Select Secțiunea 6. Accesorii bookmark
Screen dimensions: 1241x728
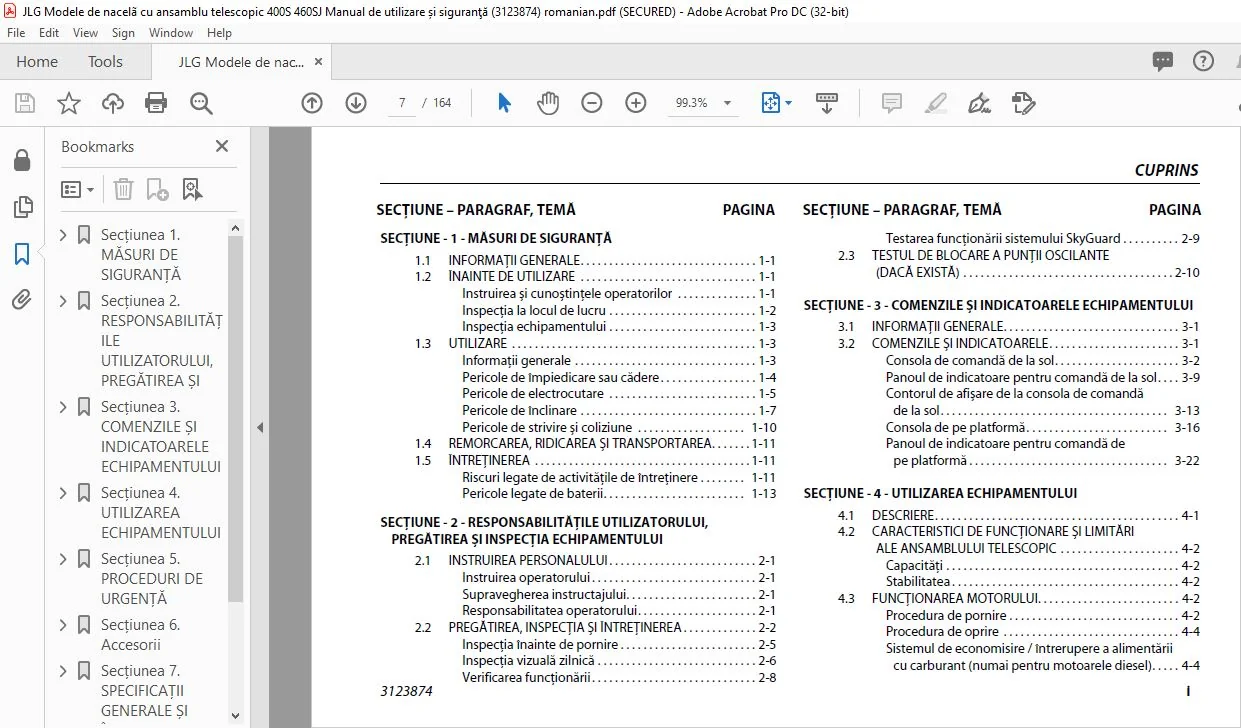pyautogui.click(x=141, y=635)
